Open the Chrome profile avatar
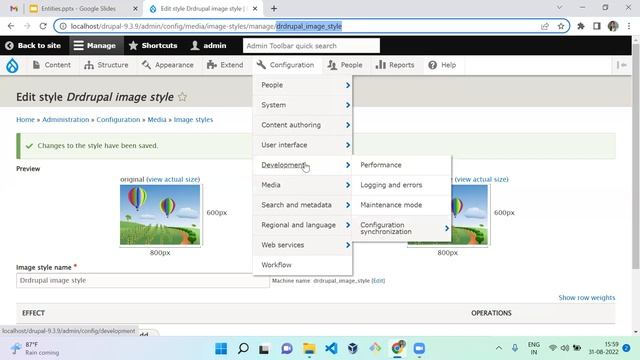Viewport: 640px width, 360px height. (x=613, y=26)
